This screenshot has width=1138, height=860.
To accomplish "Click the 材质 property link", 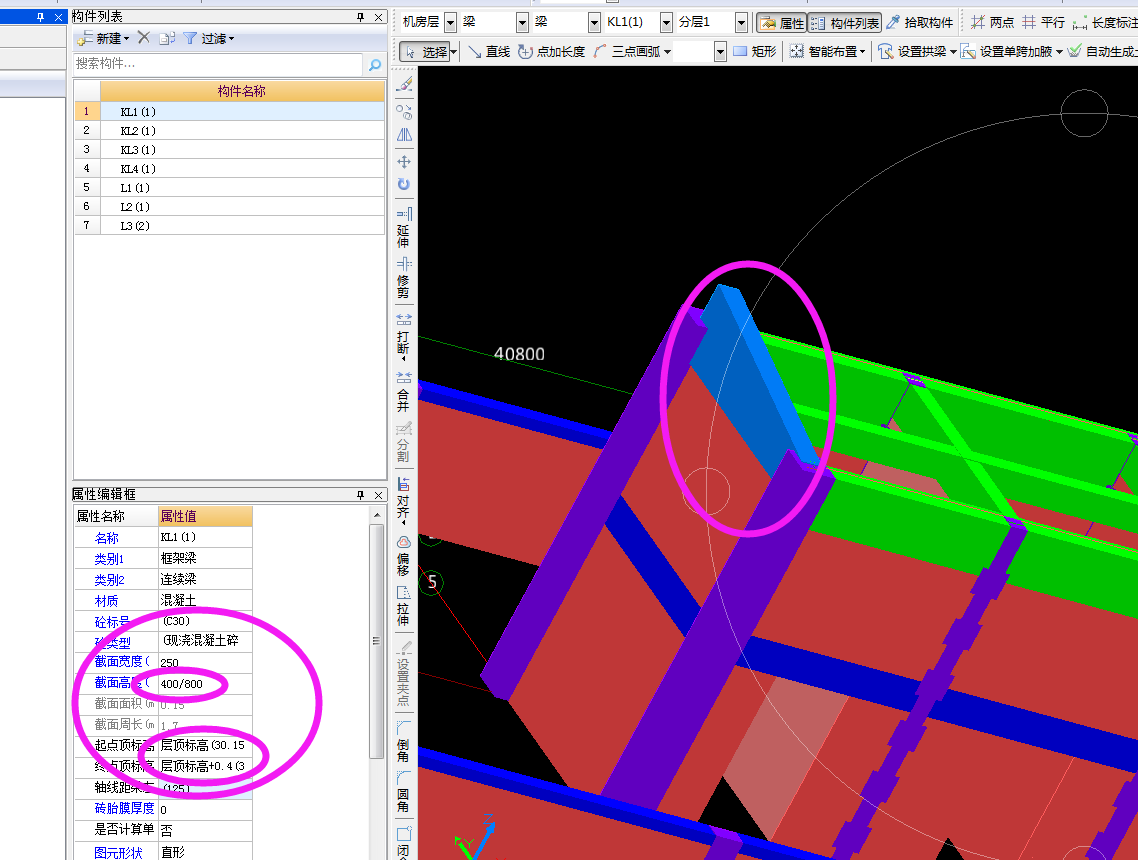I will point(107,601).
